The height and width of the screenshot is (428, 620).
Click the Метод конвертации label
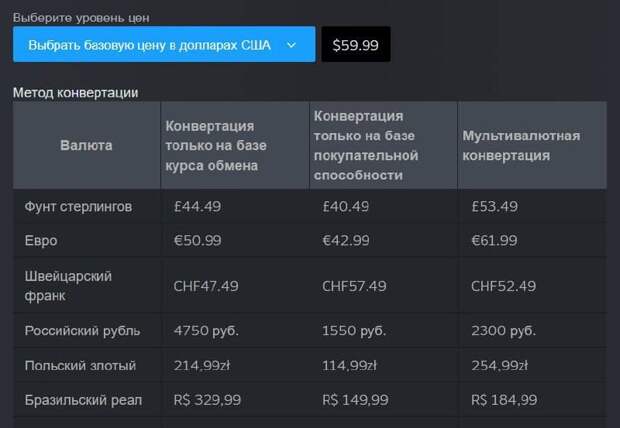(75, 93)
